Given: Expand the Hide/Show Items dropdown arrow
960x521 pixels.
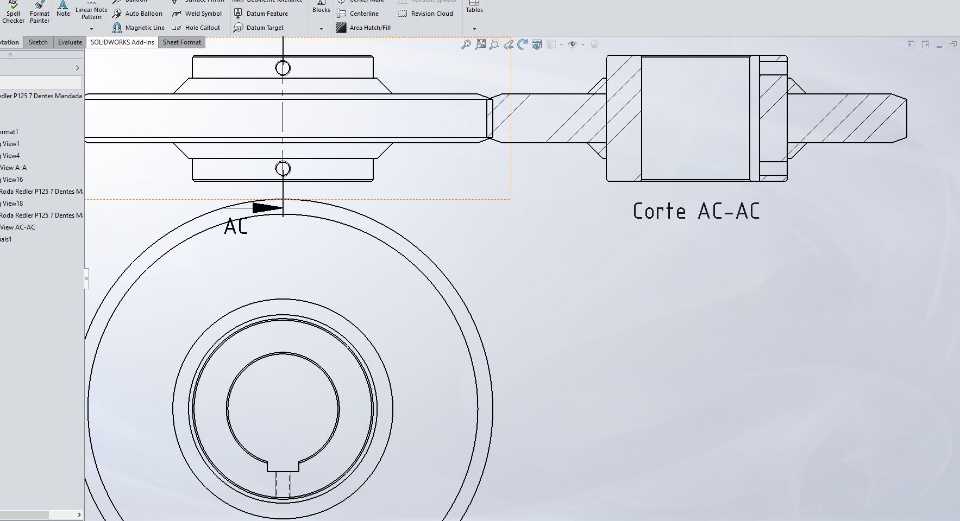Looking at the screenshot, I should point(583,45).
